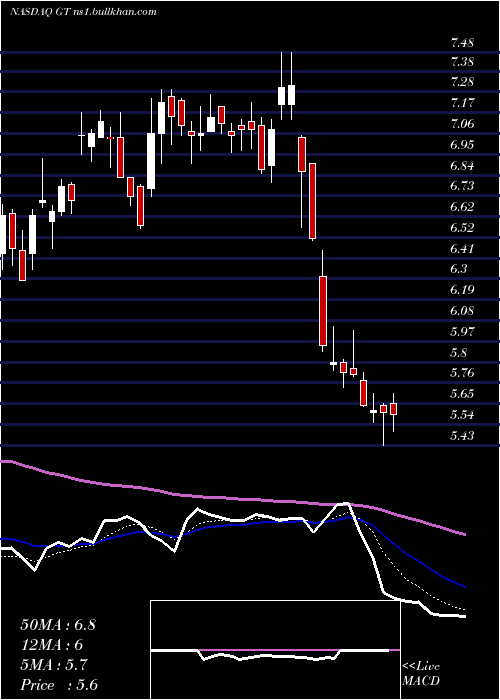Click the 6.3 price axis label
Image resolution: width=500 pixels, height=700 pixels.
click(x=459, y=269)
